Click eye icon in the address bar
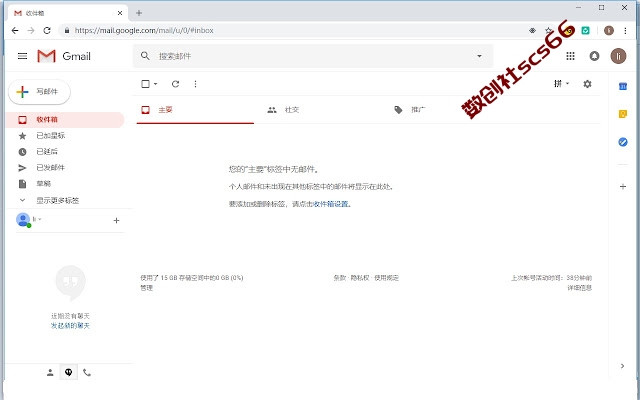Viewport: 640px width, 400px height. [532, 30]
